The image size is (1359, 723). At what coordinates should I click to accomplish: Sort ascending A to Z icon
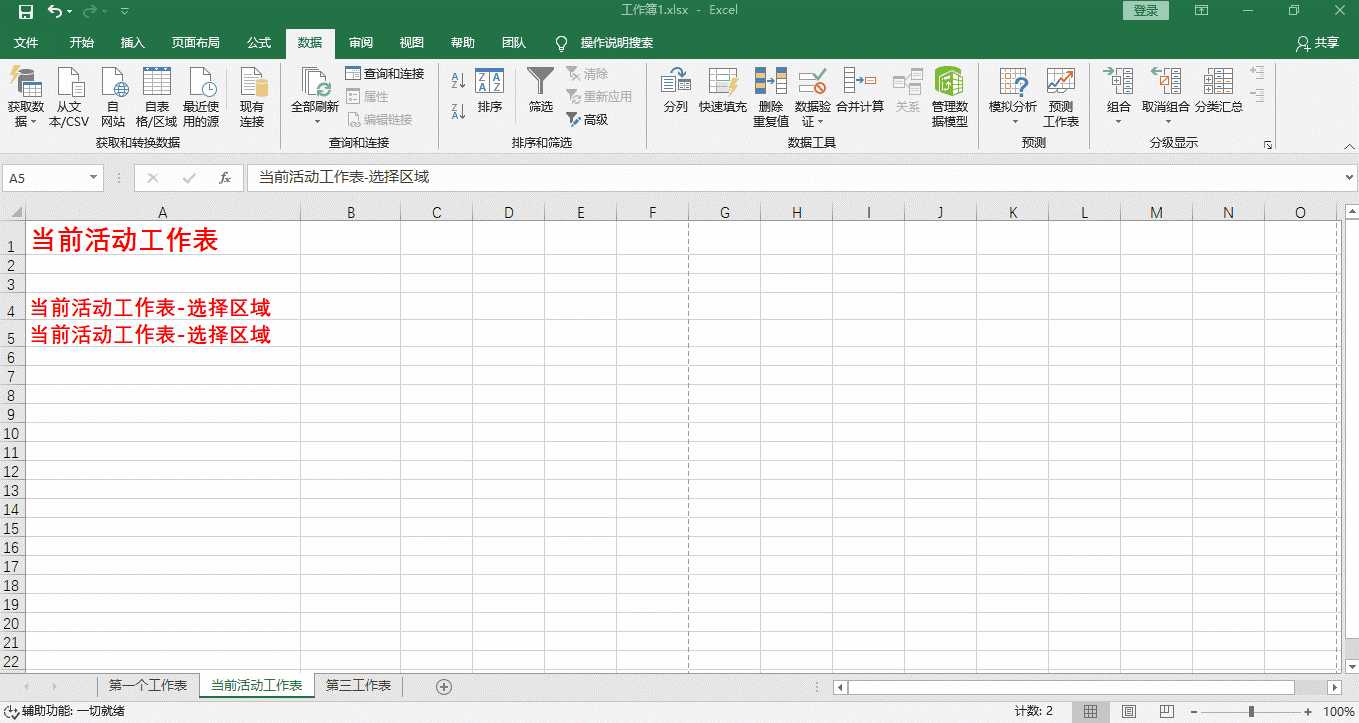click(x=458, y=81)
